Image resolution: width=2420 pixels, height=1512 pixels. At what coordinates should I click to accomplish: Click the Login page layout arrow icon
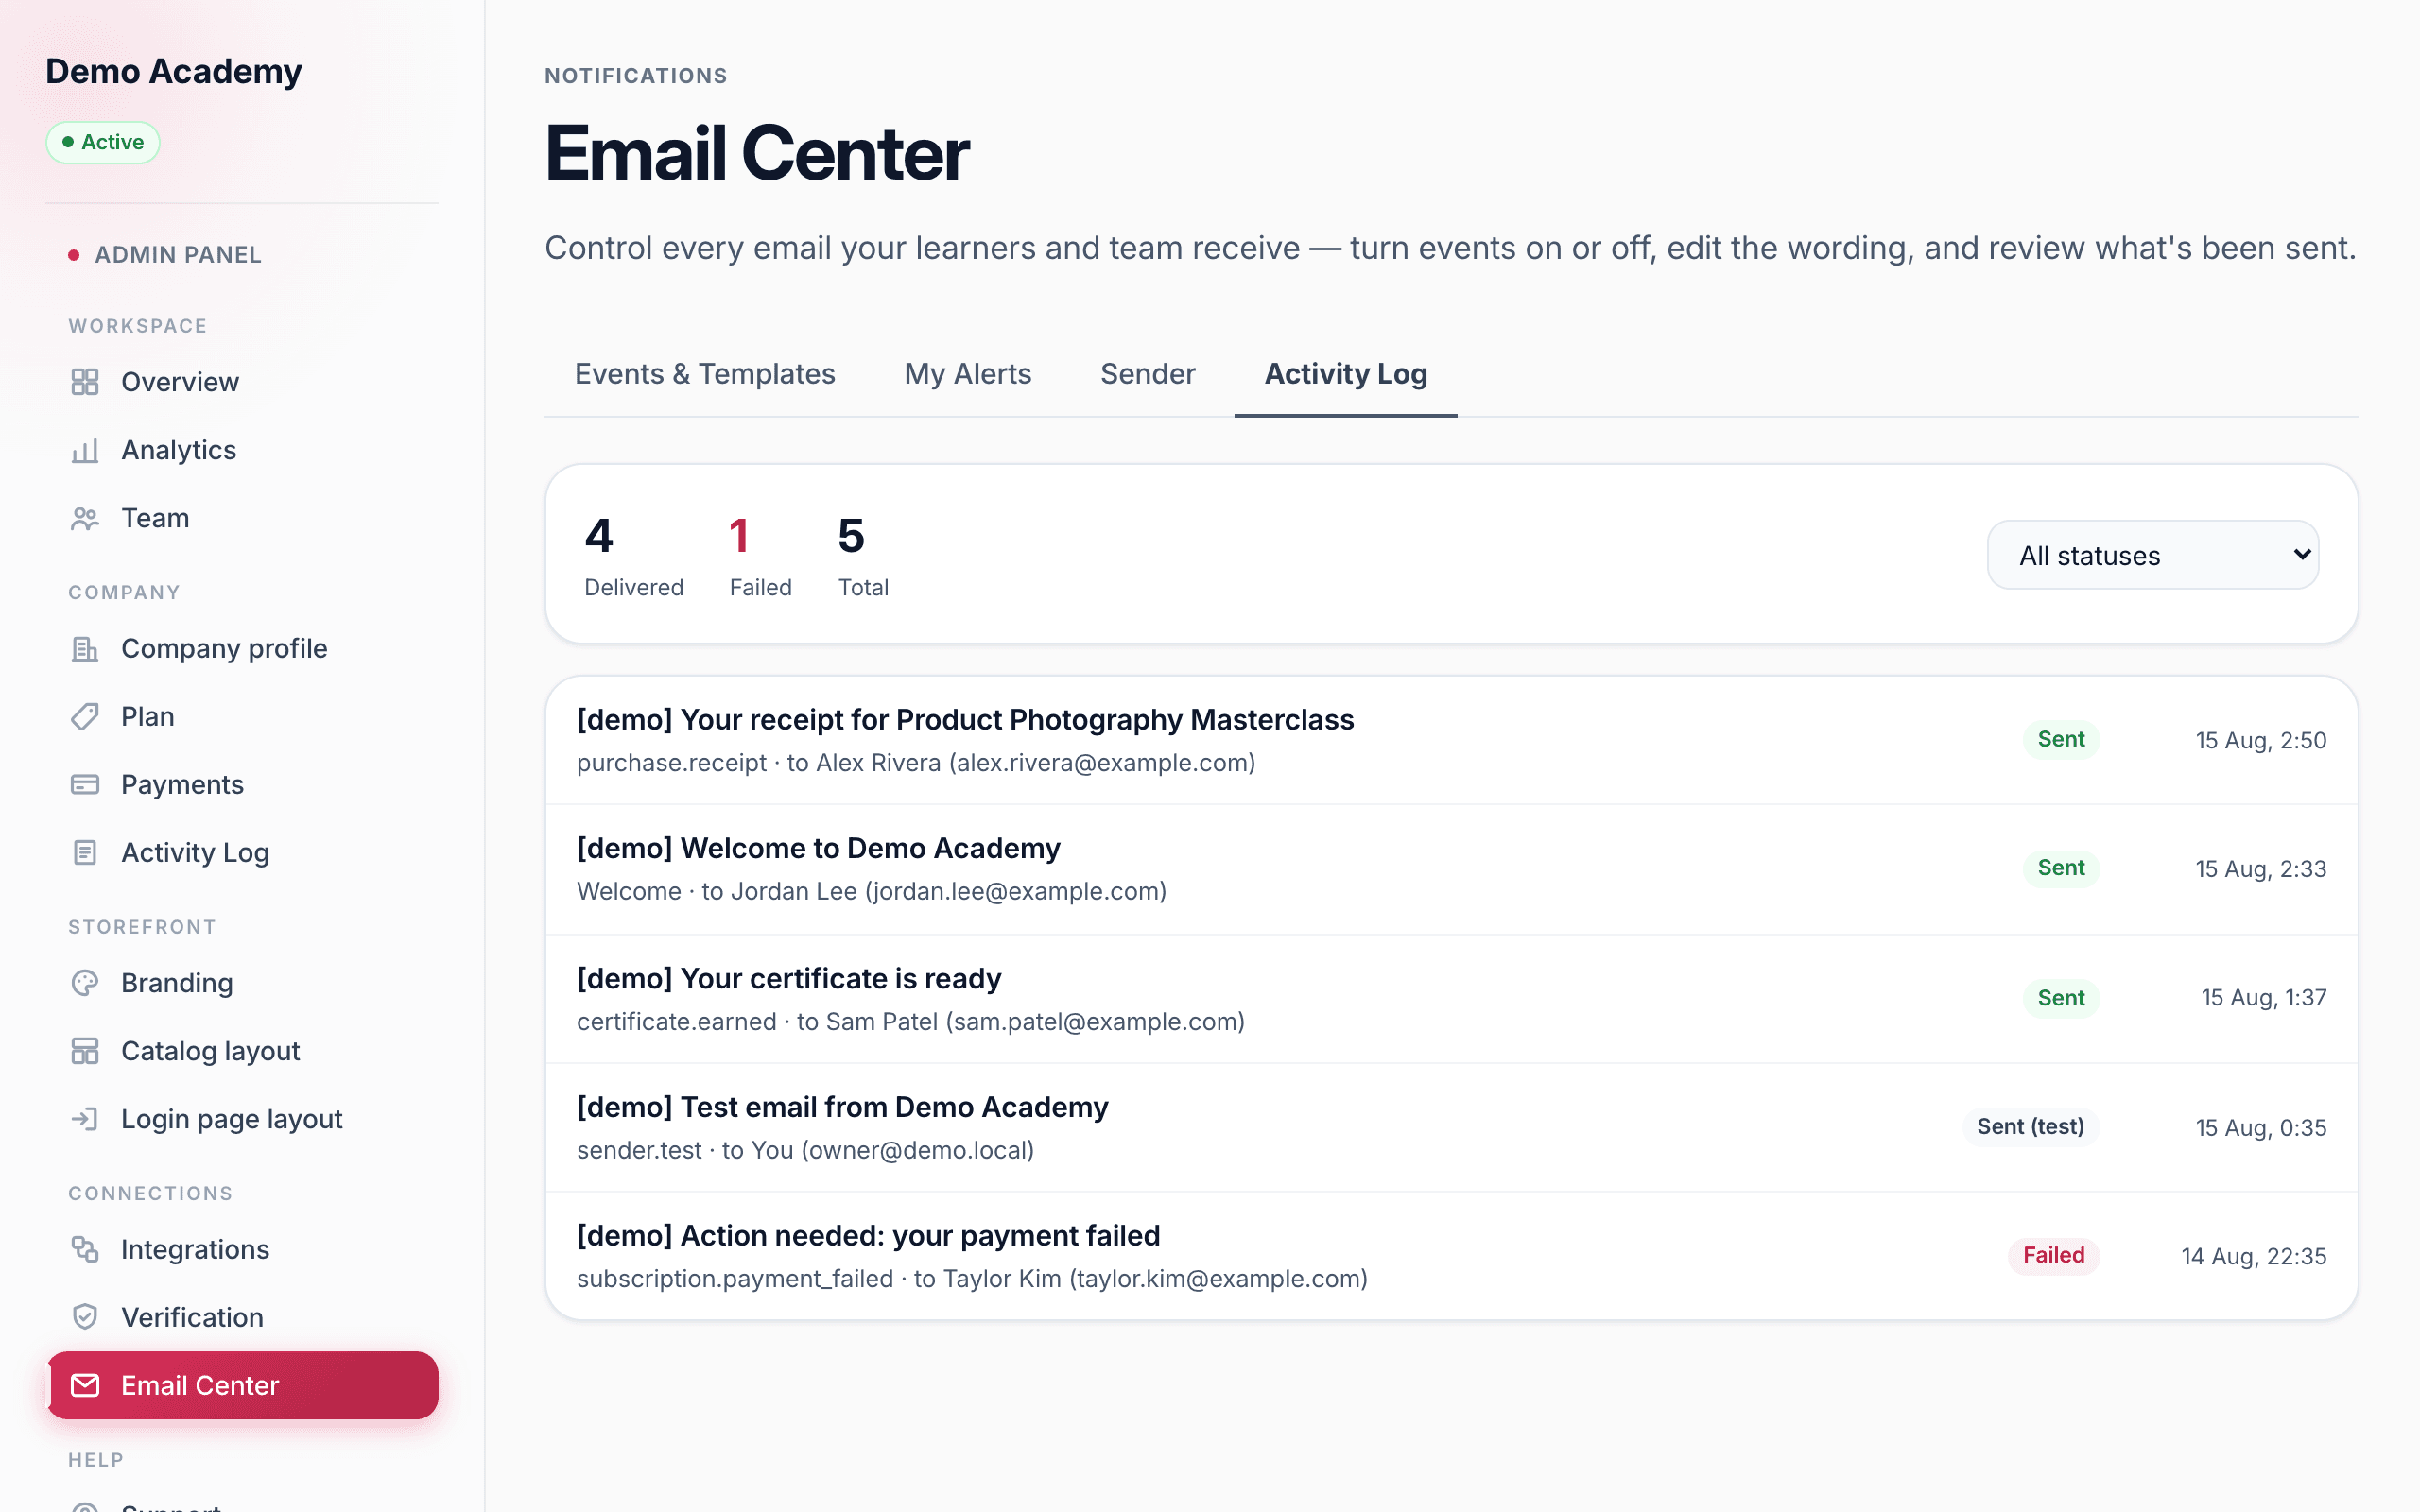[85, 1119]
